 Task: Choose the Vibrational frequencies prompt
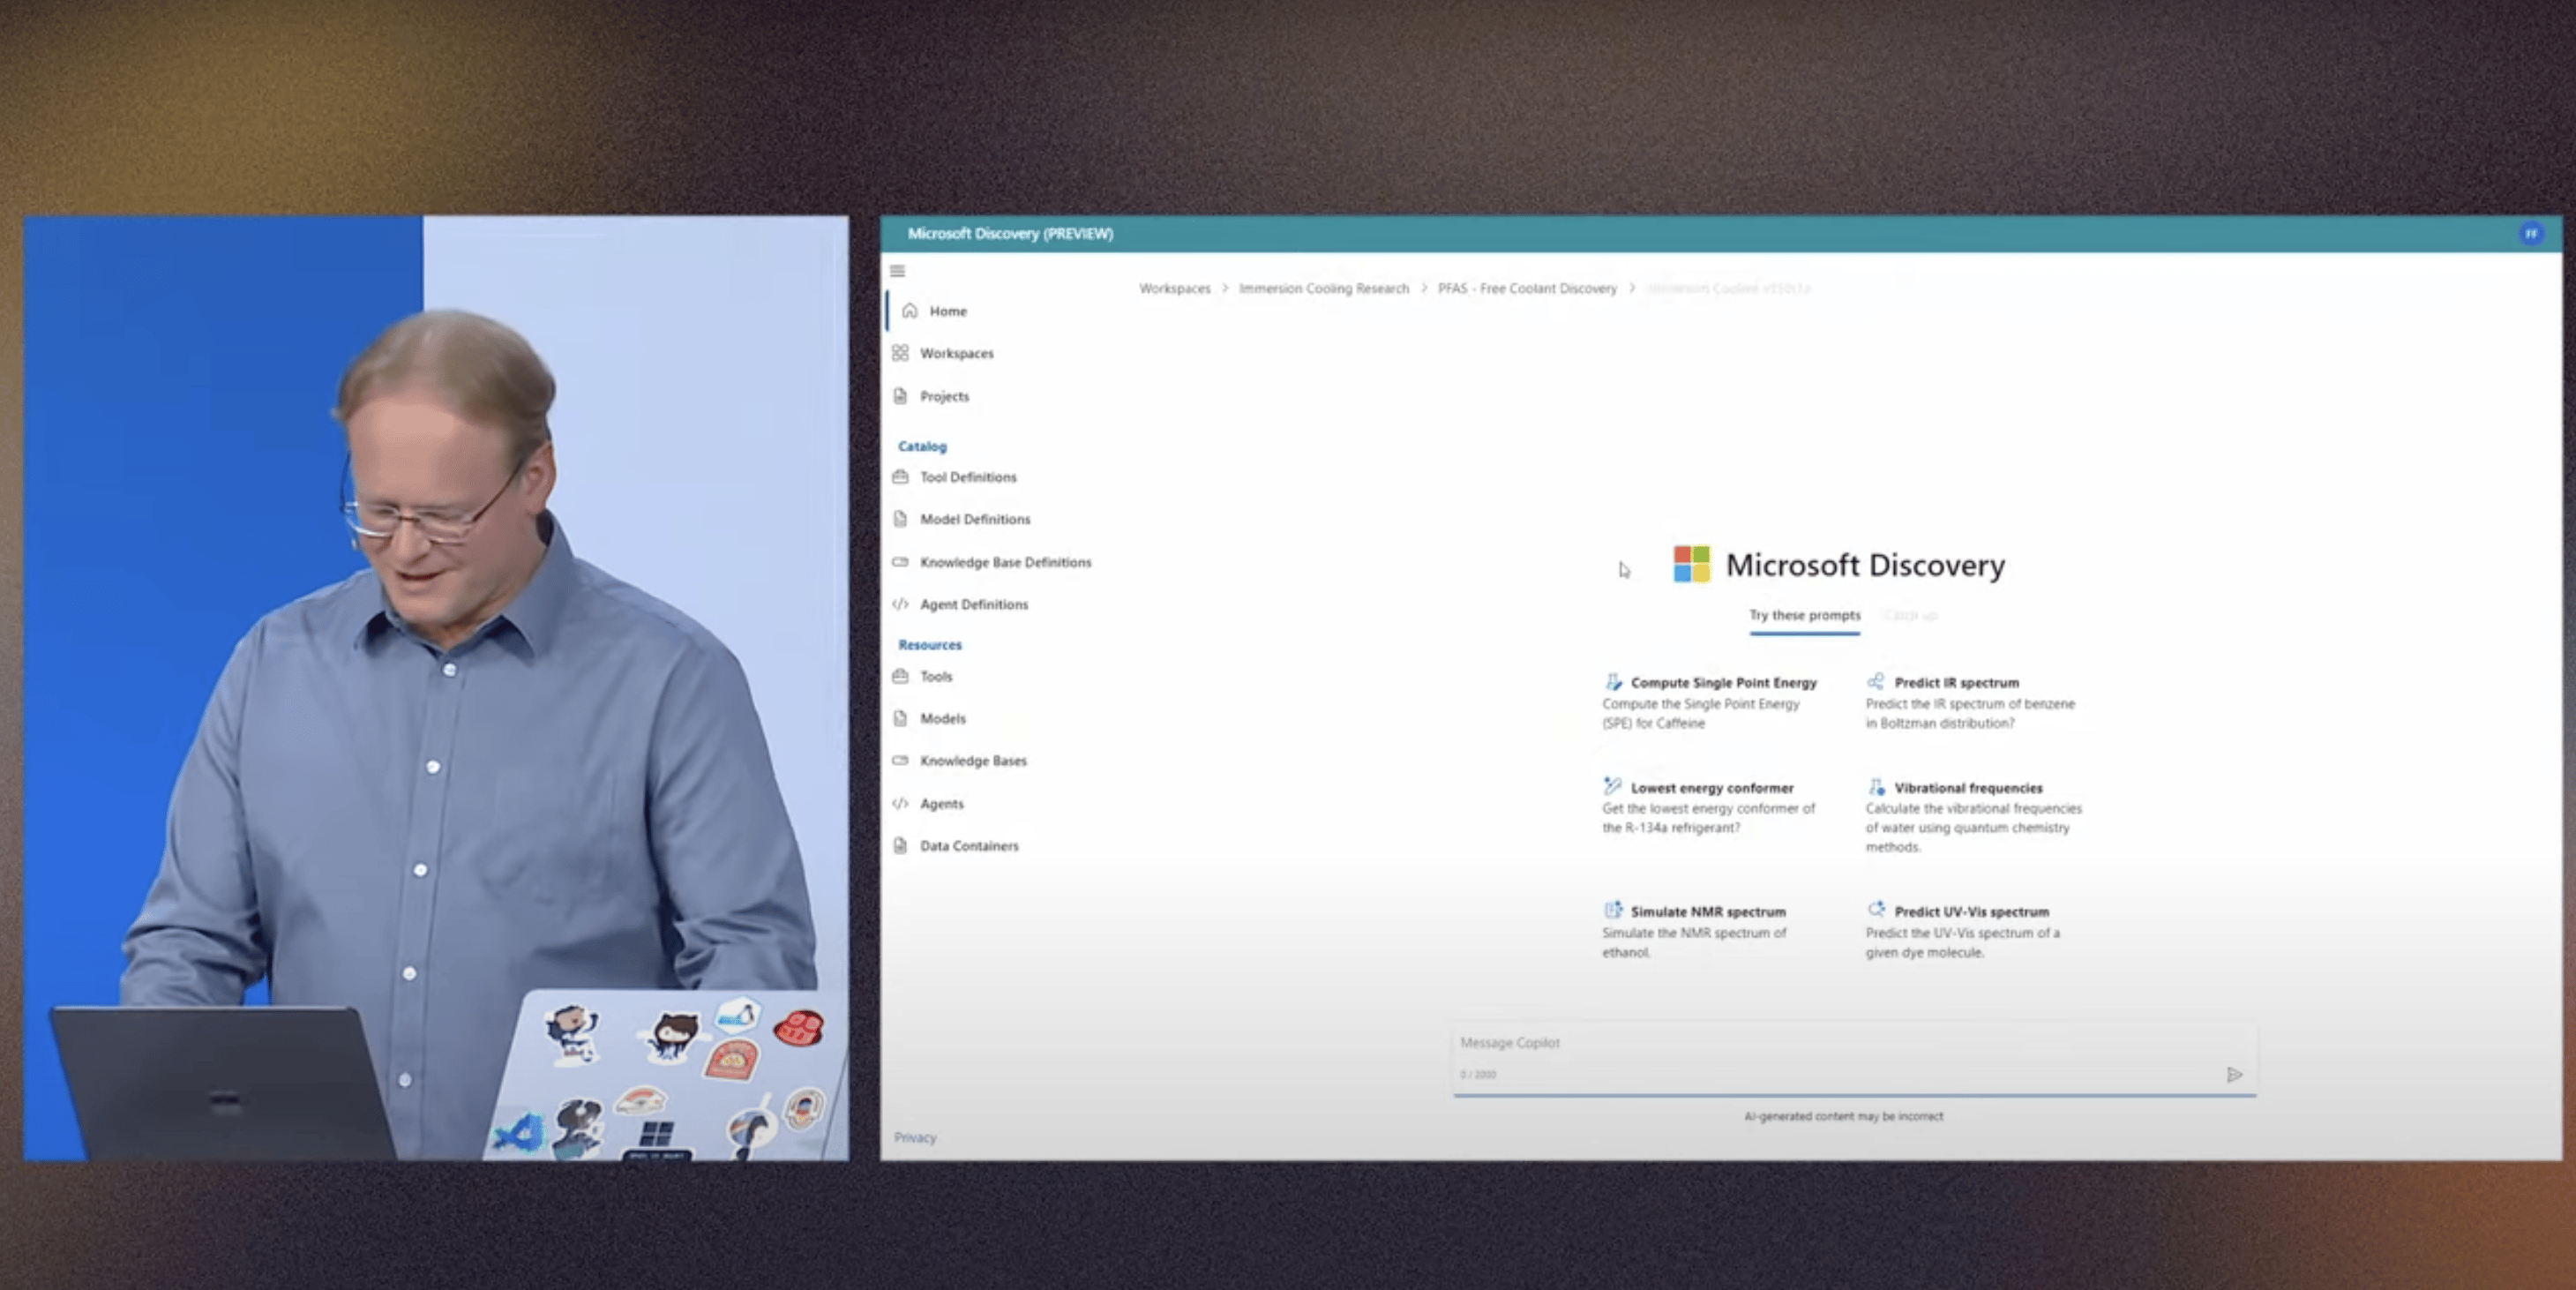1974,816
